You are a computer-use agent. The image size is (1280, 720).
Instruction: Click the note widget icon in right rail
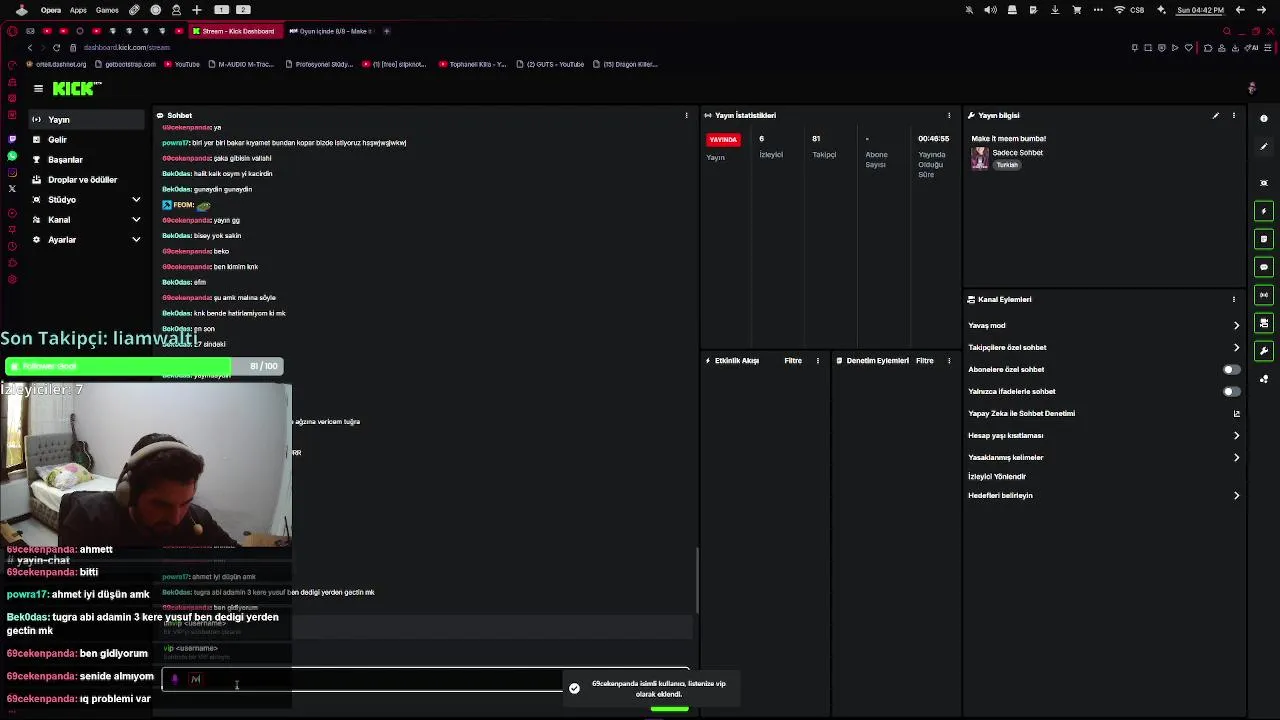tap(1264, 239)
